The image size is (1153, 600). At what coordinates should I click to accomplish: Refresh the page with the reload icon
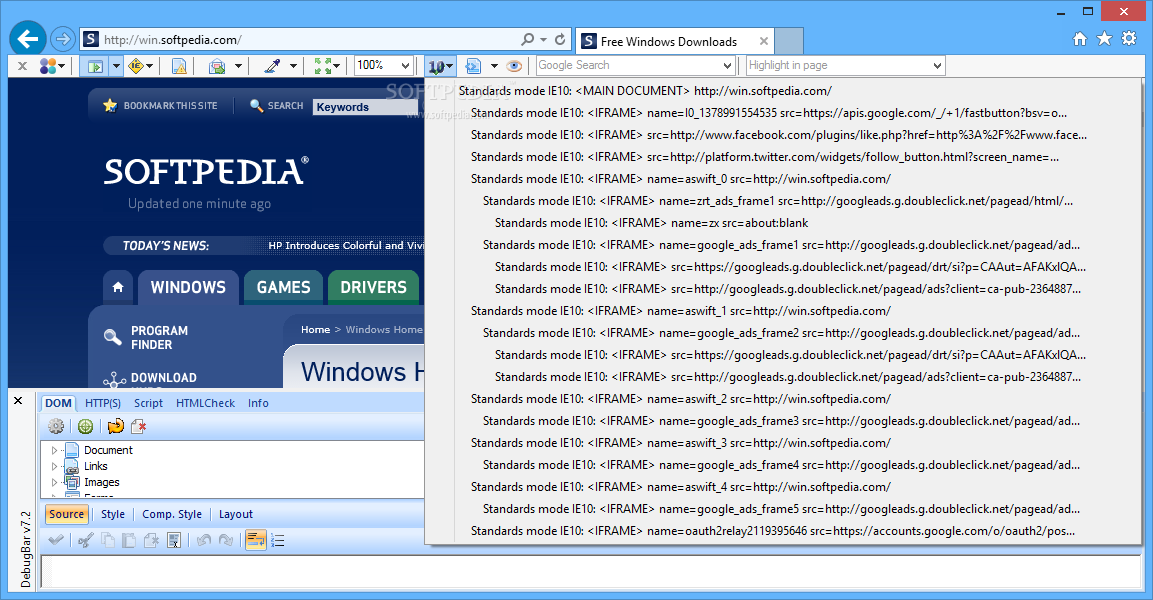coord(560,40)
